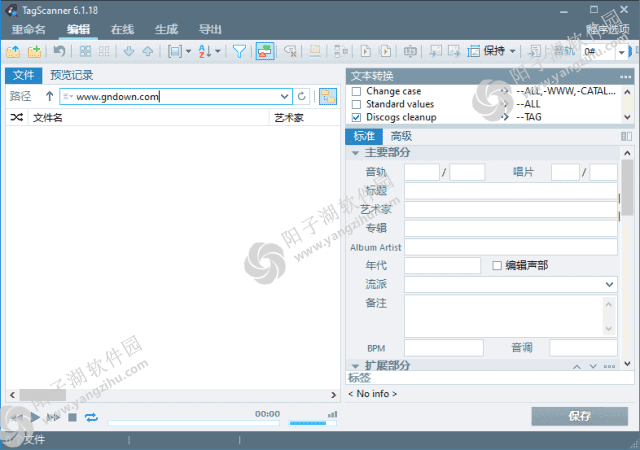Image resolution: width=640 pixels, height=450 pixels.
Task: Enable the Change case checkbox
Action: [356, 91]
